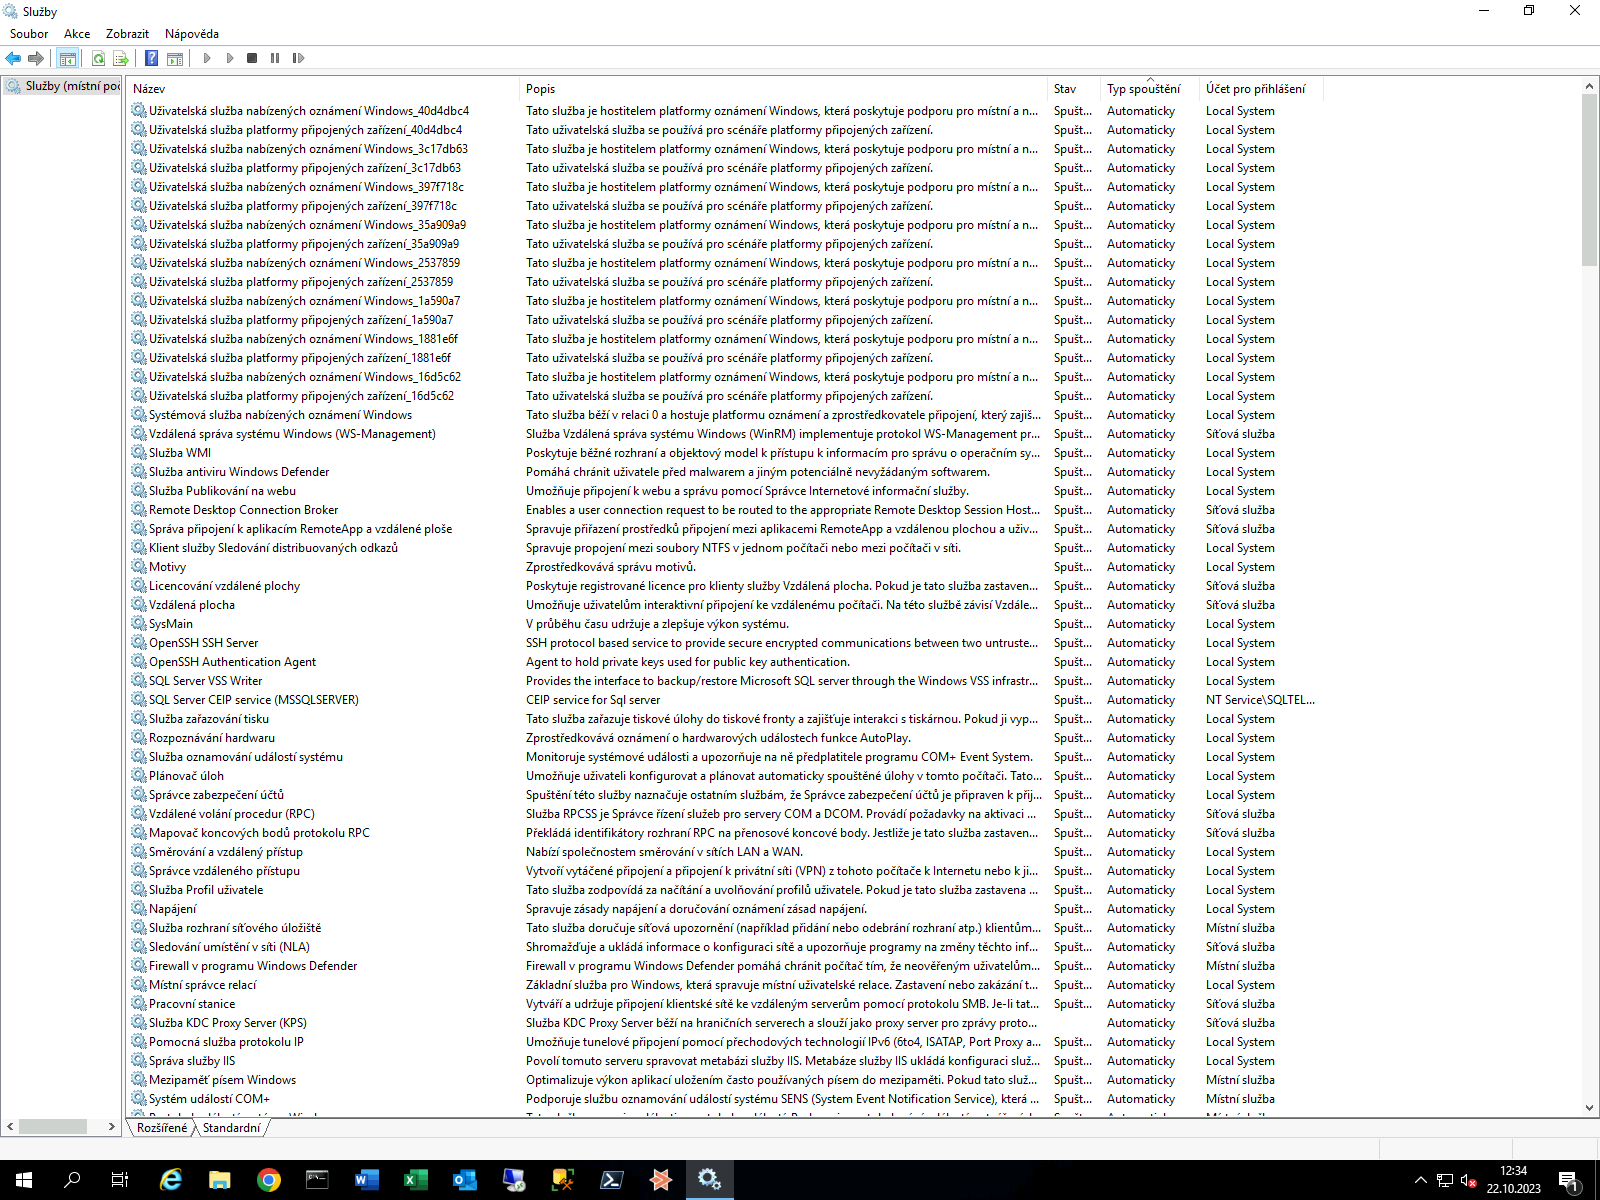Sort by the Stav column header
Viewport: 1600px width, 1200px height.
coord(1065,89)
